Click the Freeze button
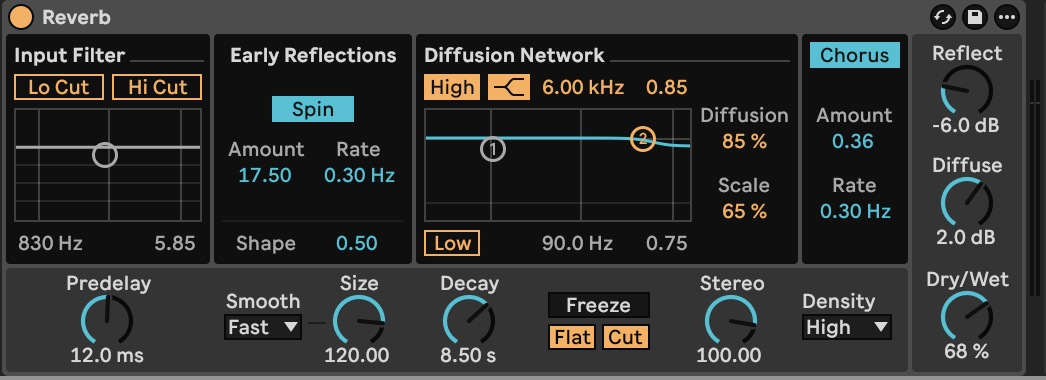Image resolution: width=1046 pixels, height=380 pixels. (598, 305)
